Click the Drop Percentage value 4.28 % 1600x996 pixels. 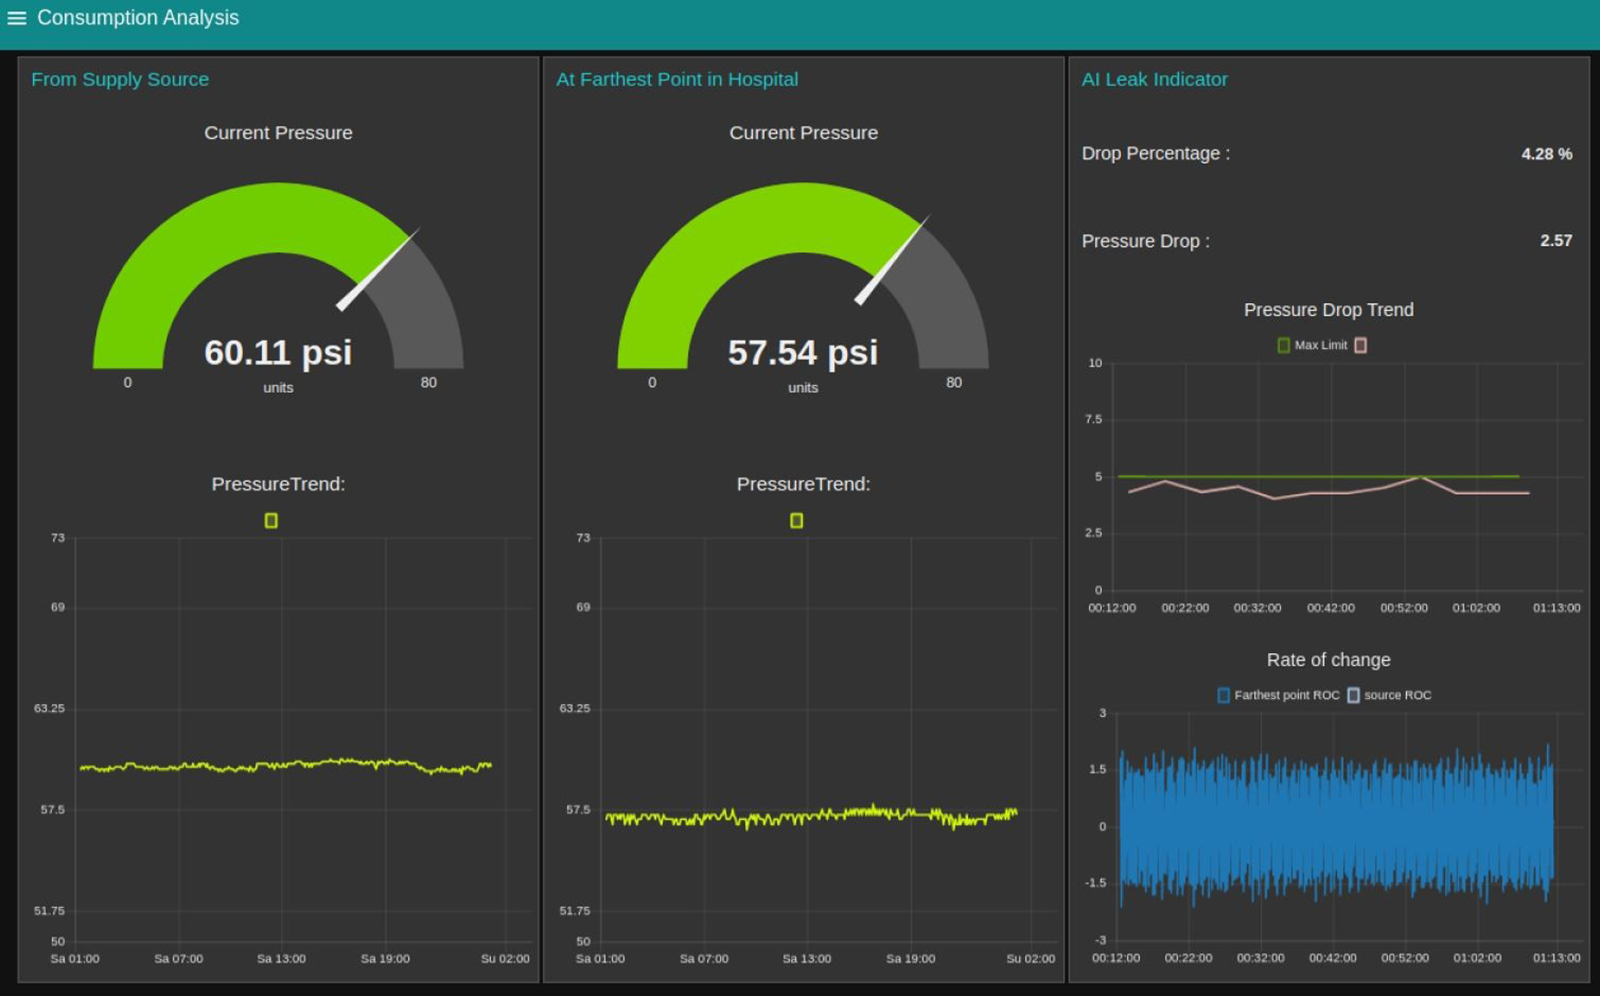(x=1546, y=154)
